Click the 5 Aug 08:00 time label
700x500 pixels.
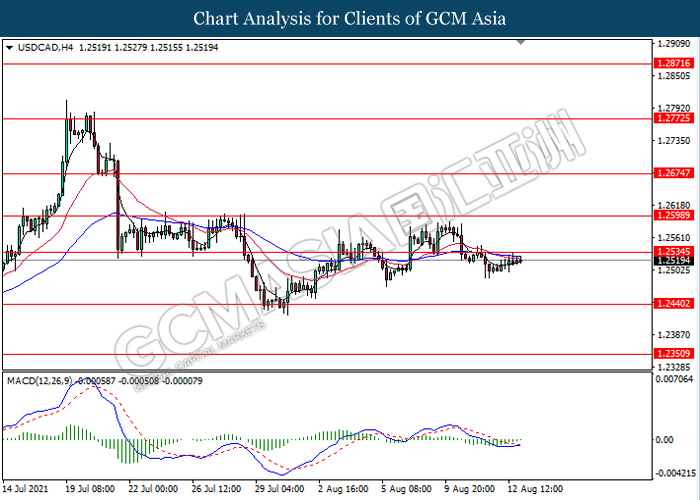click(x=407, y=489)
